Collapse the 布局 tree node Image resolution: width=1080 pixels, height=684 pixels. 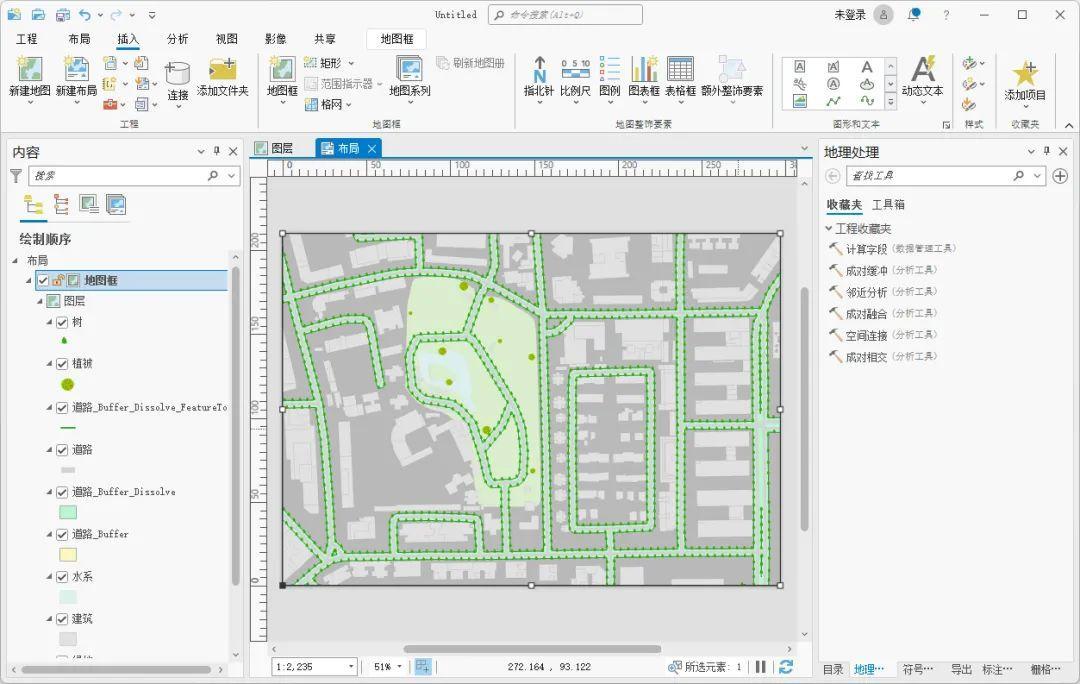(x=15, y=260)
